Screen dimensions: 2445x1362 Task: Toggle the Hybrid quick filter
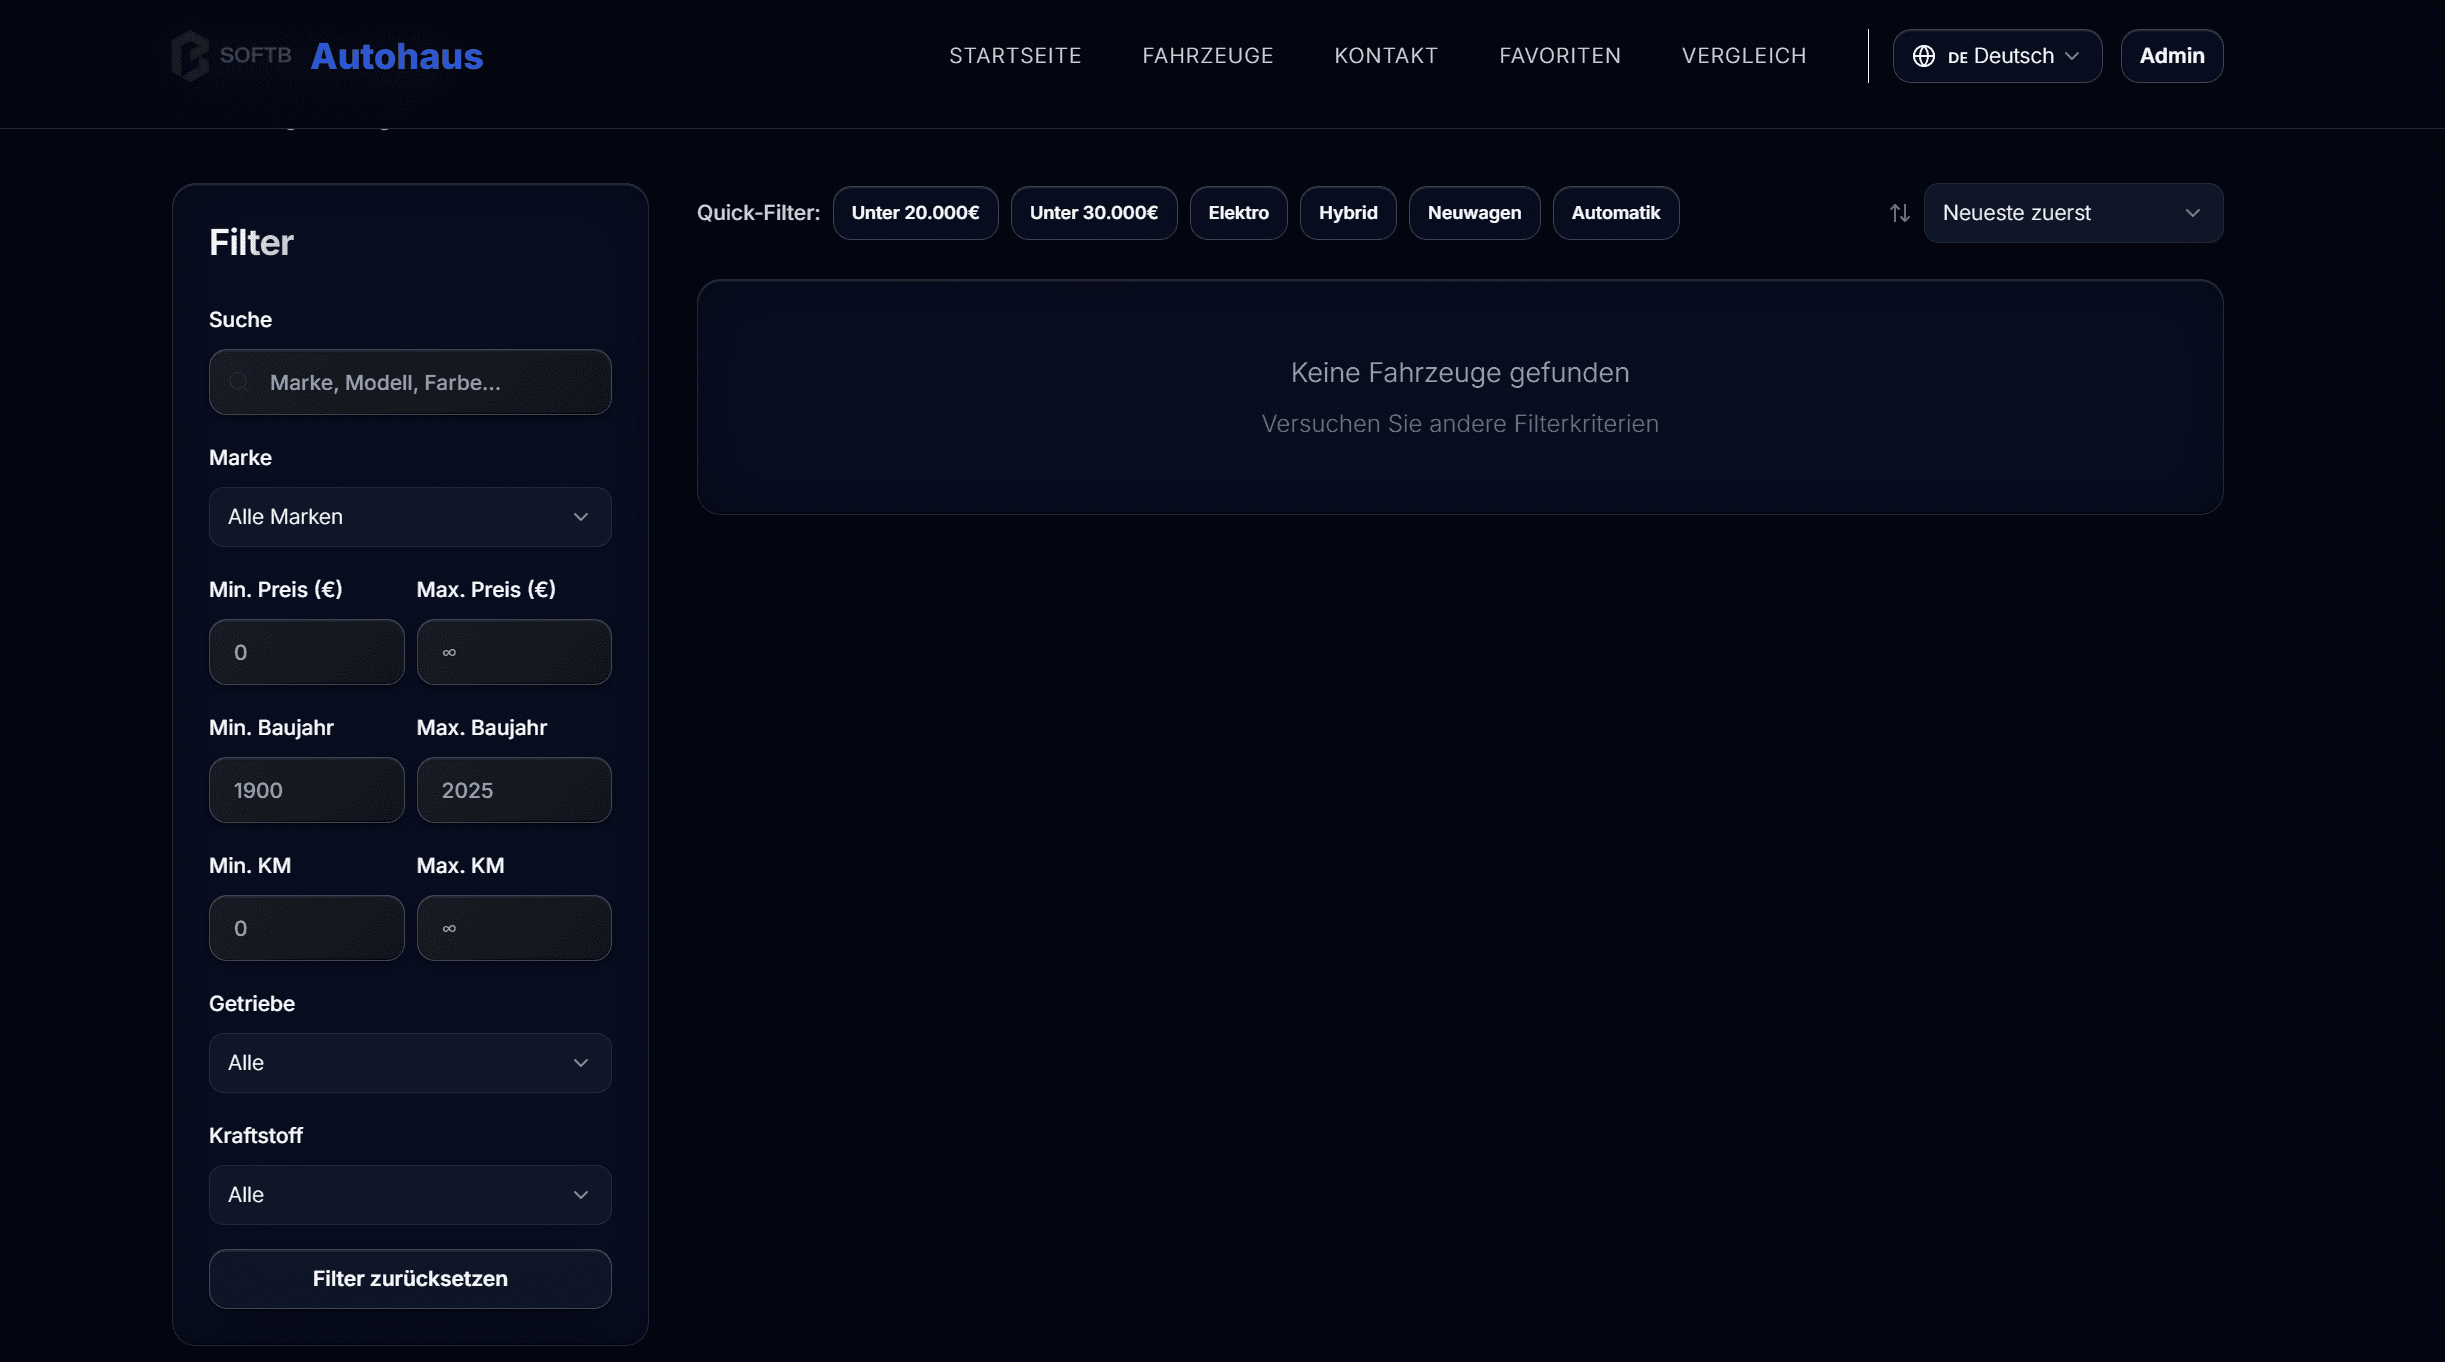click(x=1347, y=213)
